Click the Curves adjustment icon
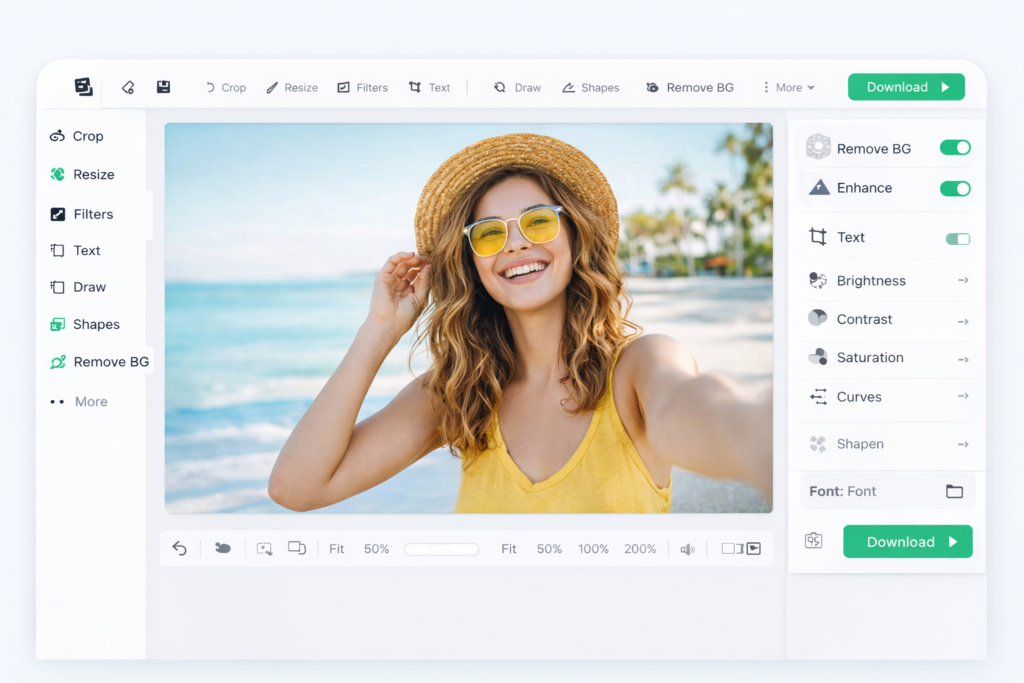The image size is (1024, 683). (x=815, y=397)
